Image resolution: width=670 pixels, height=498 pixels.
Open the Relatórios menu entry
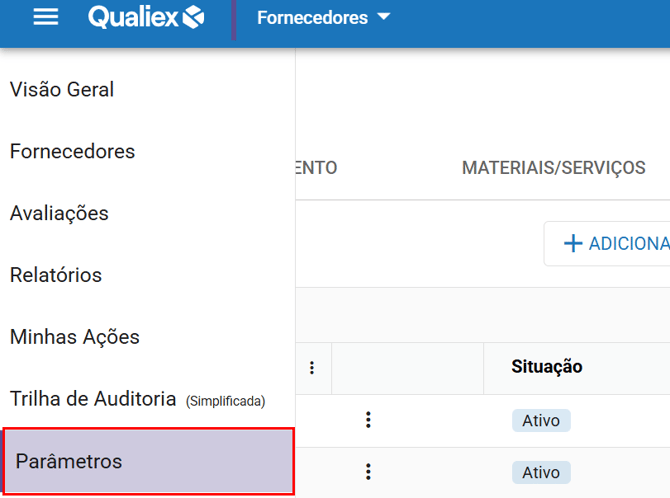56,275
